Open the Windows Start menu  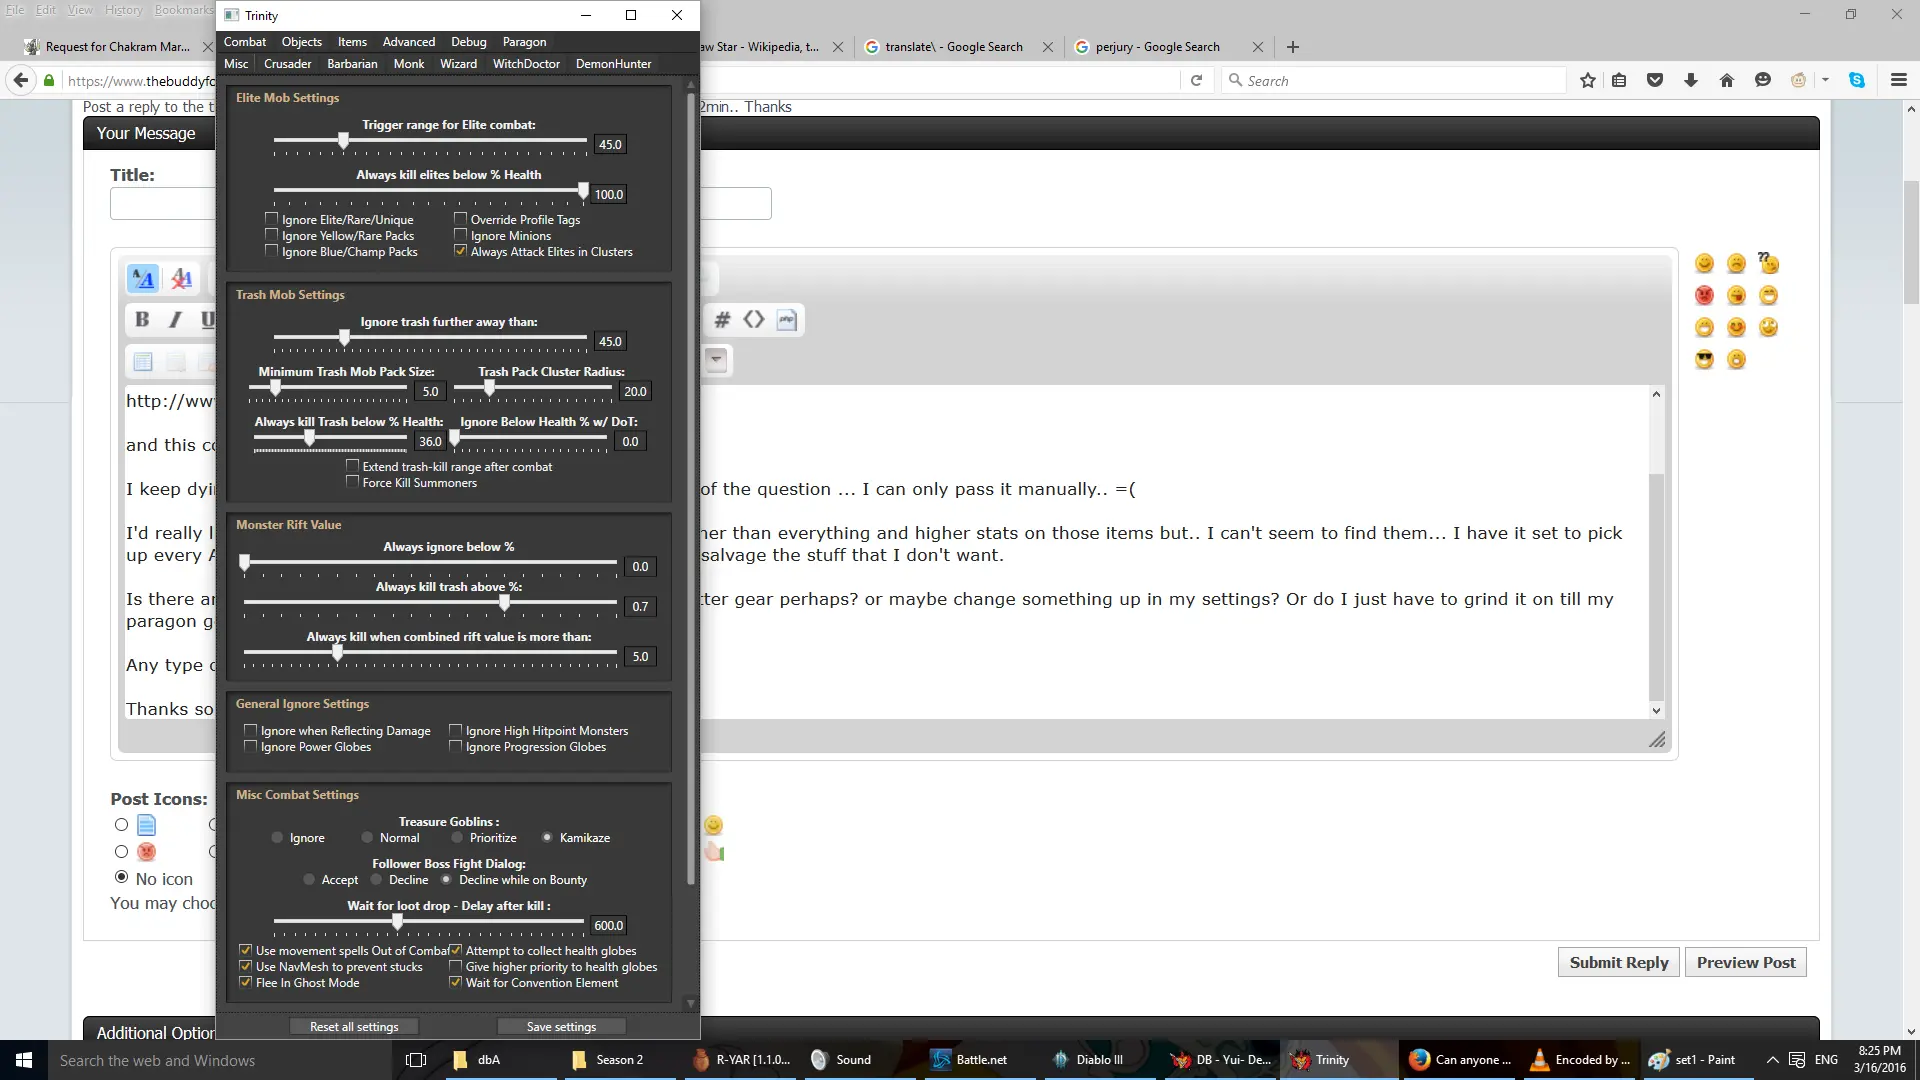pos(24,1060)
